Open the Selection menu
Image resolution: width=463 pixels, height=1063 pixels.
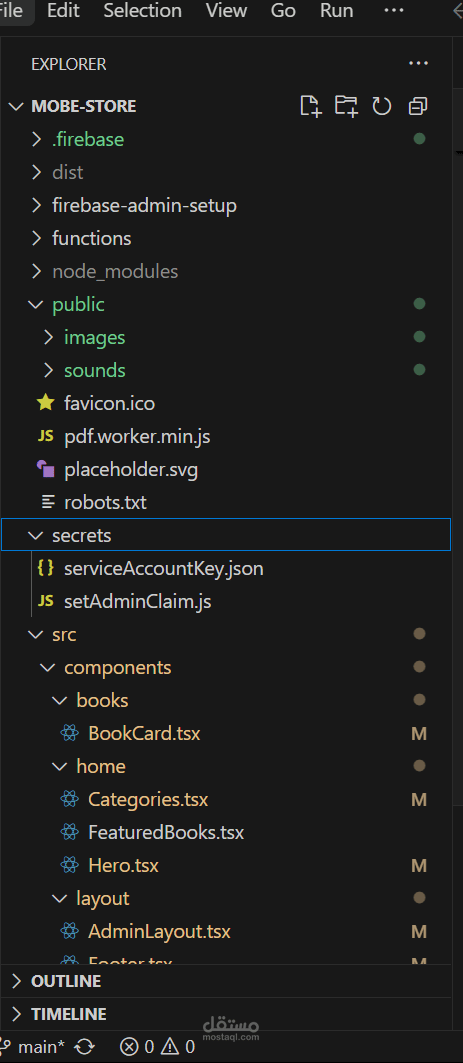tap(142, 11)
